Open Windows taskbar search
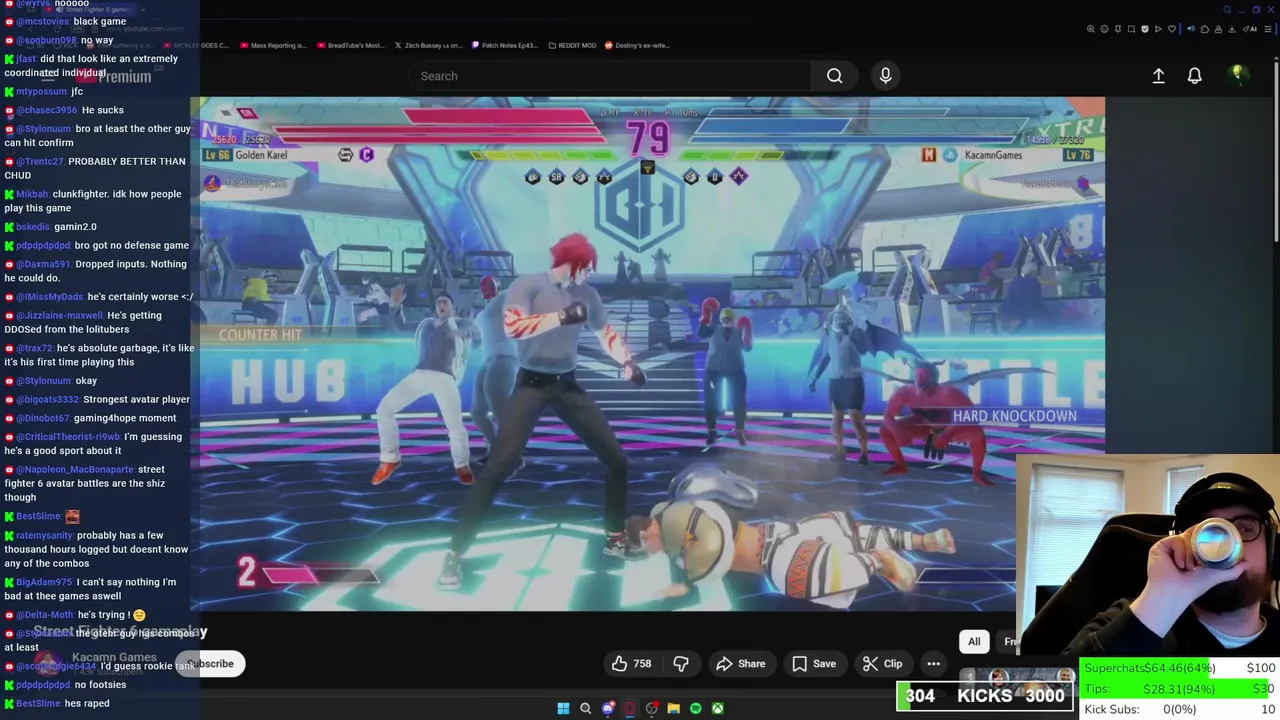Image resolution: width=1280 pixels, height=720 pixels. (x=585, y=708)
